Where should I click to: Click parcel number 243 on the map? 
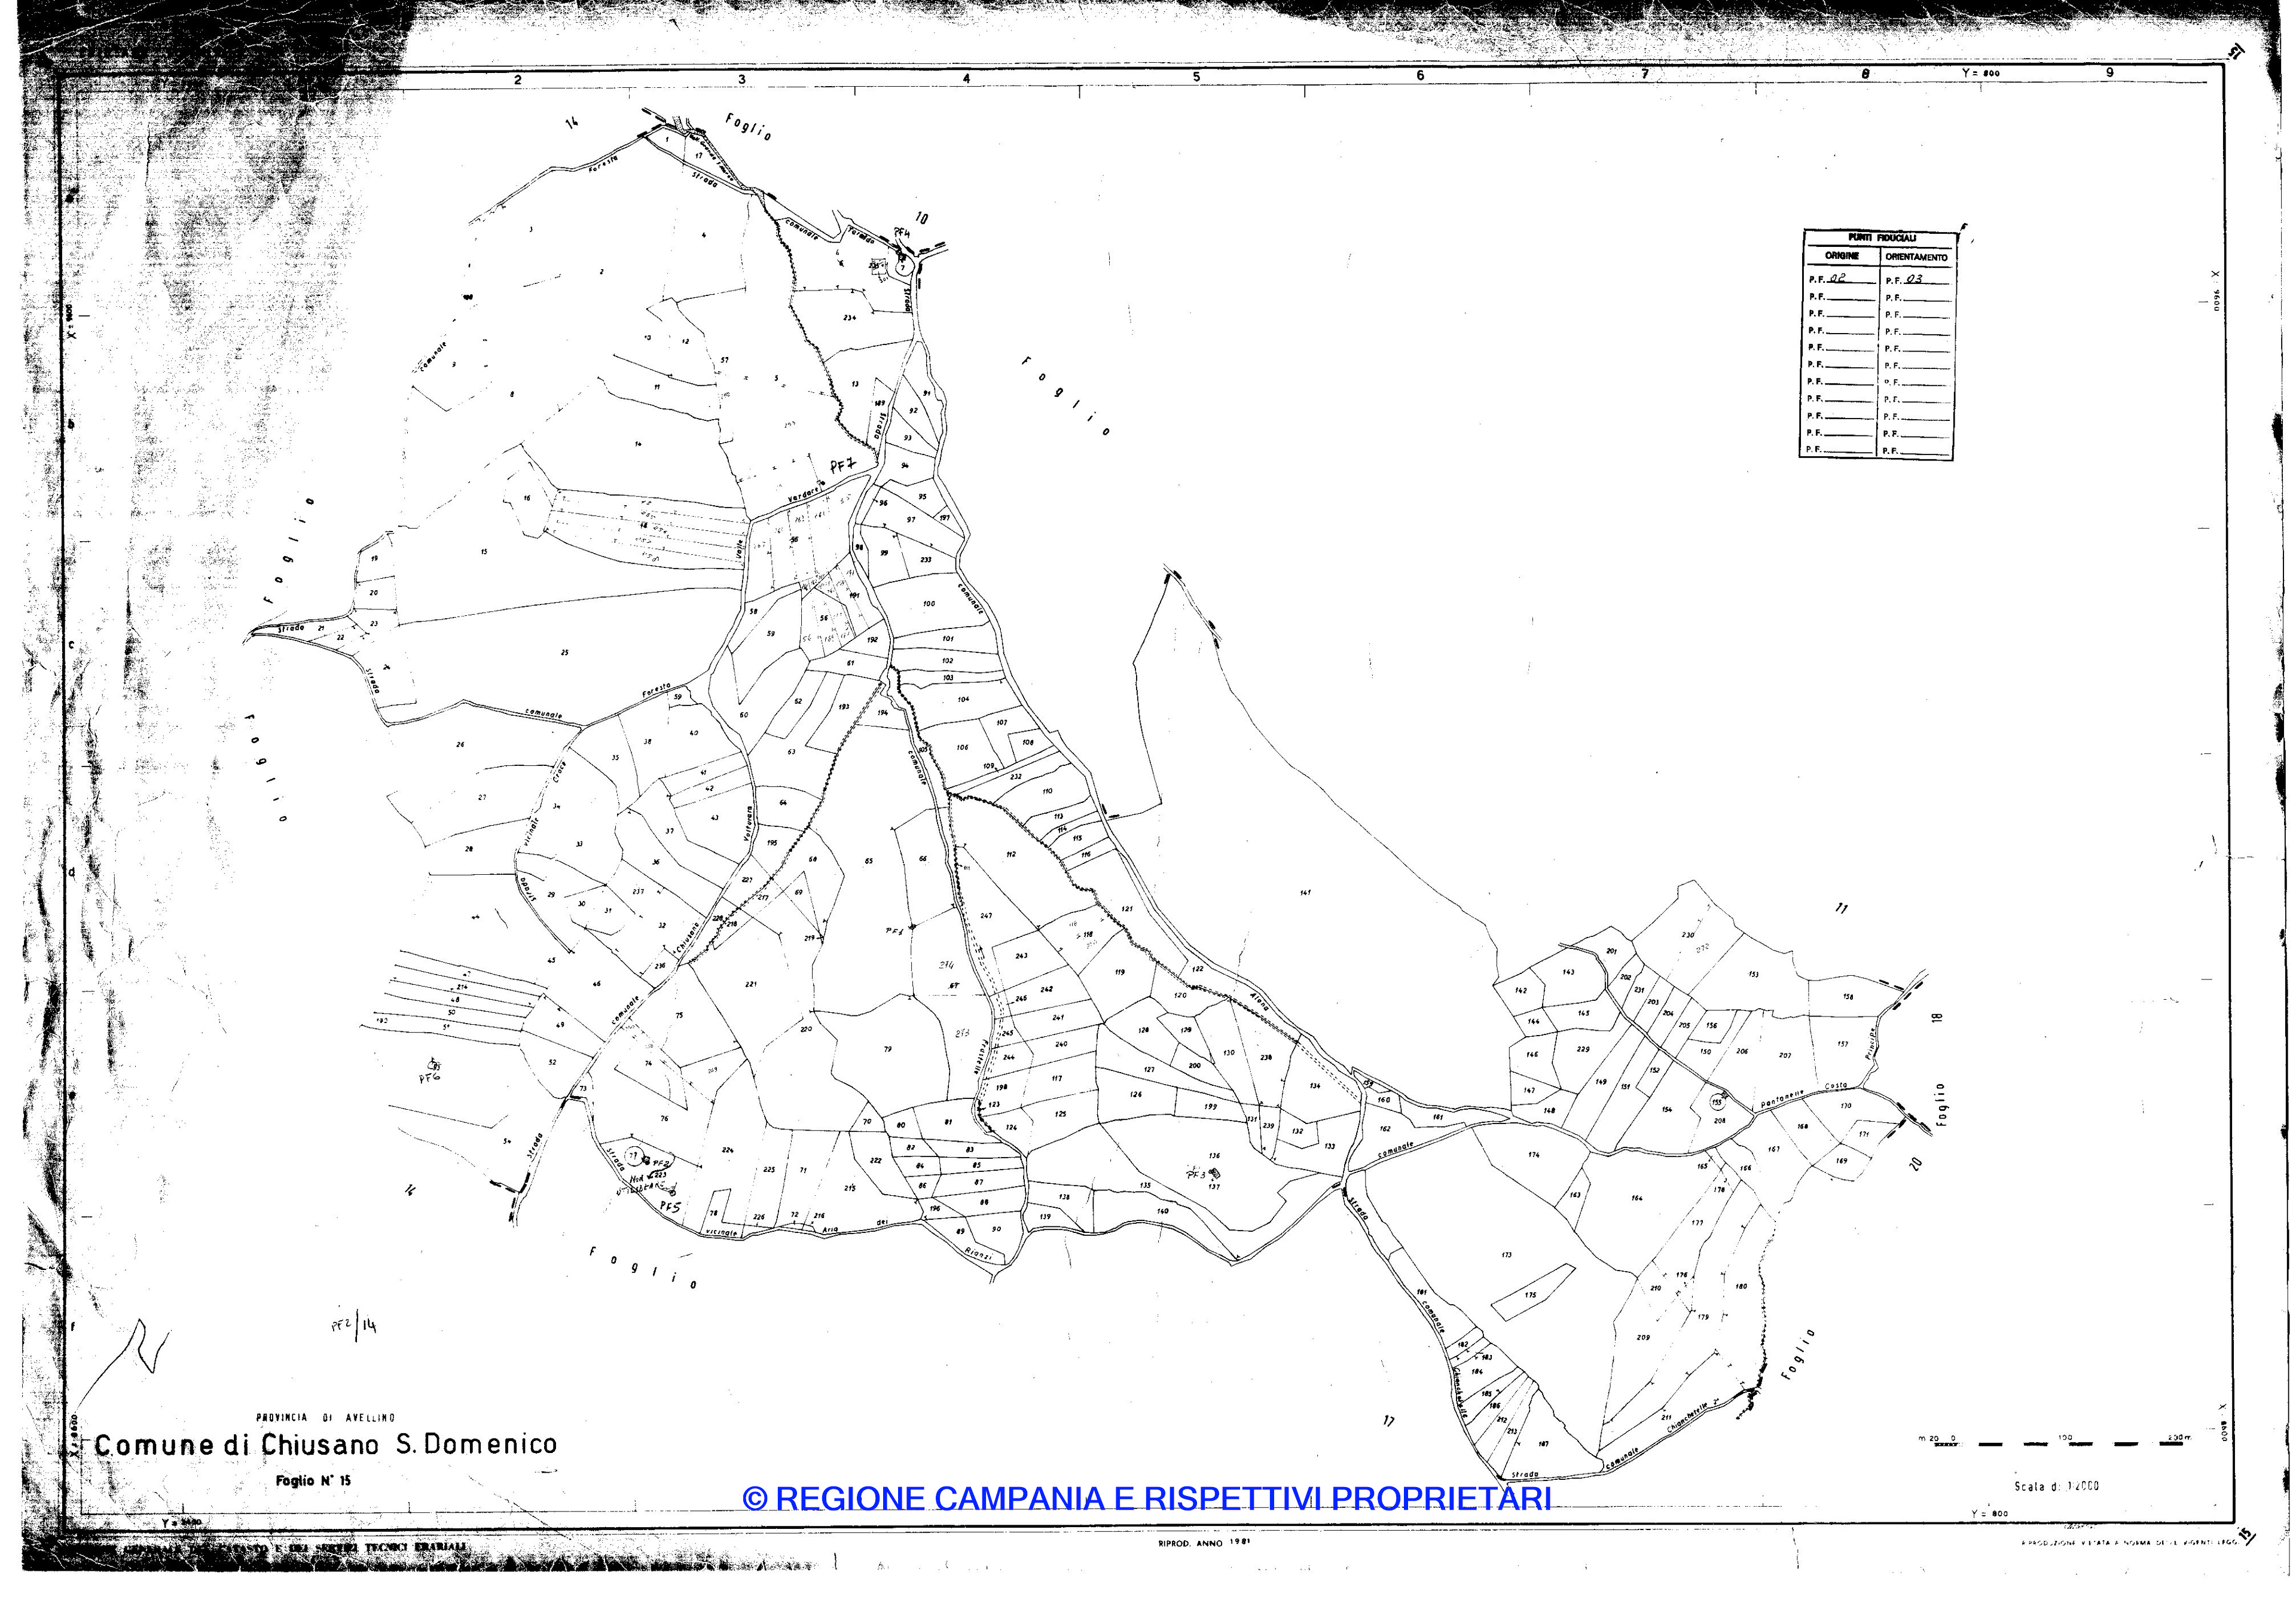point(1021,956)
